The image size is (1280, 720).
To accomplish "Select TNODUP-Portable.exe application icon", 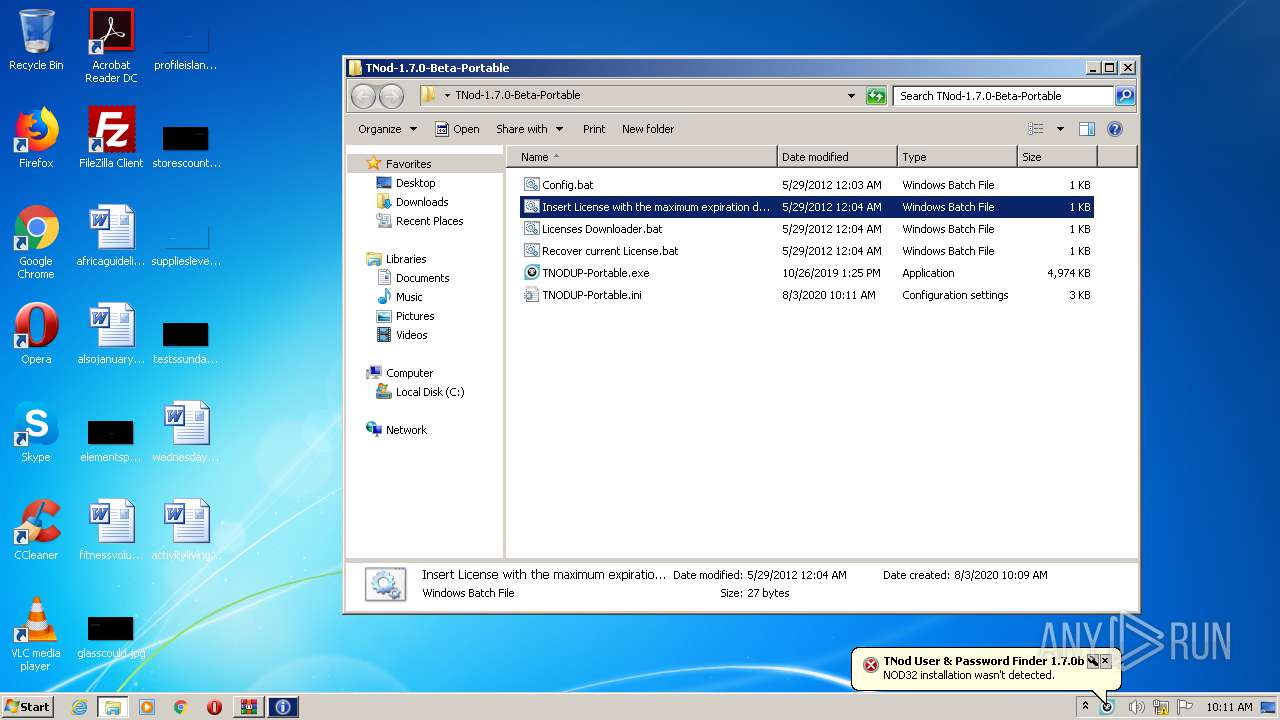I will point(532,273).
